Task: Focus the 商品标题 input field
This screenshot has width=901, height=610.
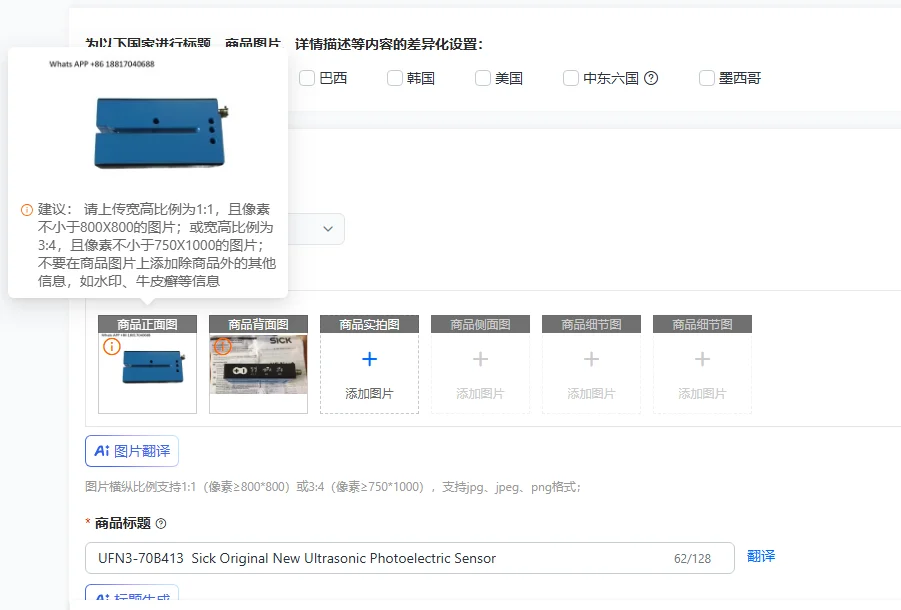Action: coord(410,558)
